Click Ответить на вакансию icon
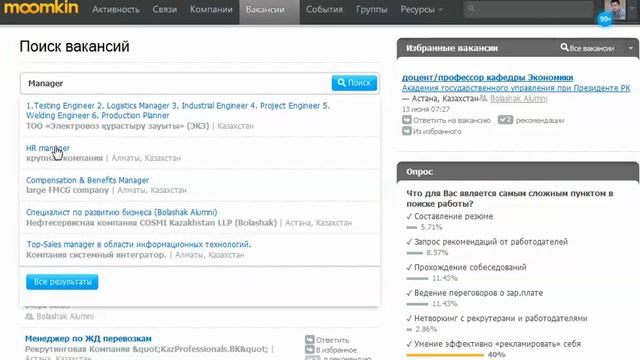The width and height of the screenshot is (640, 360). pyautogui.click(x=407, y=120)
